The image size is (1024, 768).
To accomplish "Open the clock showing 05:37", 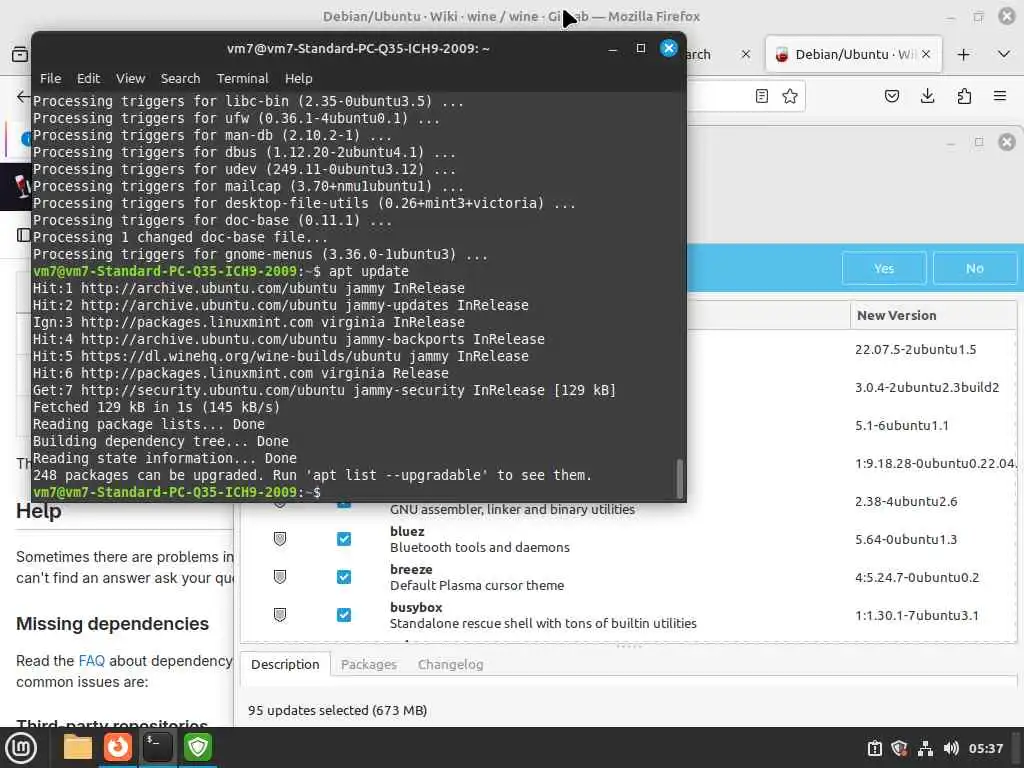I will 985,748.
